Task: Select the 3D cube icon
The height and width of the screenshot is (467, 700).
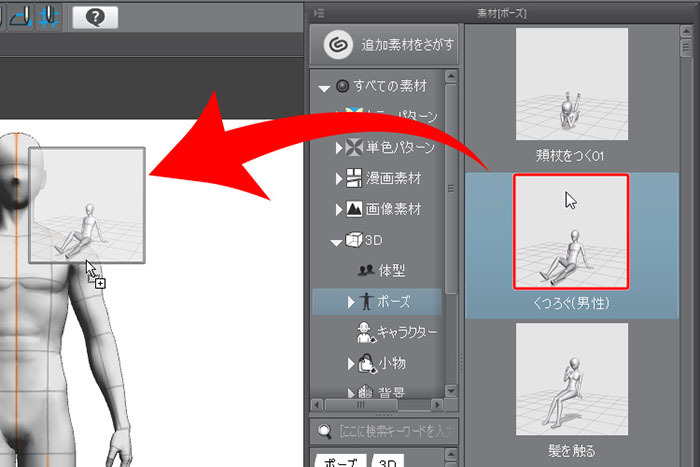Action: 354,240
